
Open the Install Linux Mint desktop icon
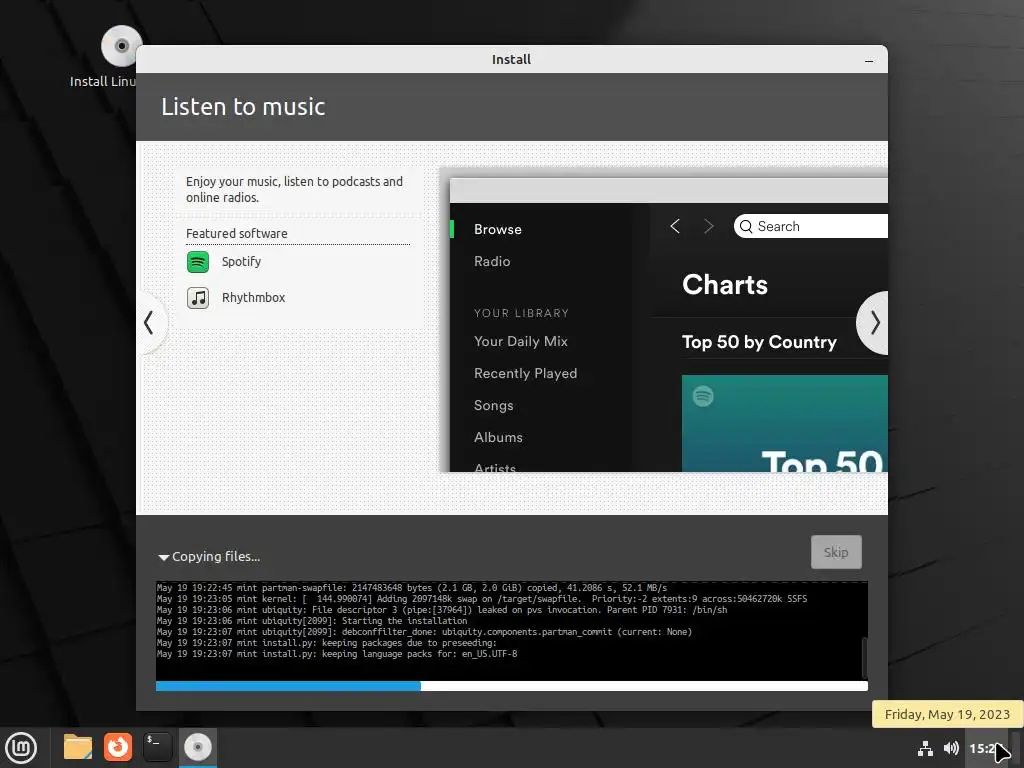[121, 47]
